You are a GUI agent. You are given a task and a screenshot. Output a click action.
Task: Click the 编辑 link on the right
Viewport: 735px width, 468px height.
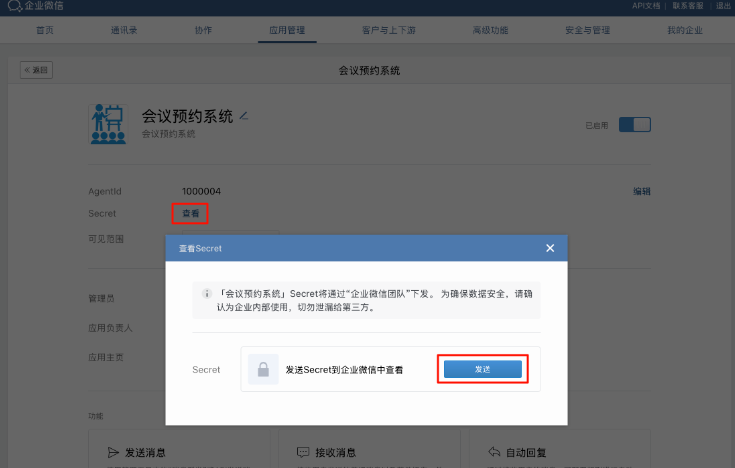click(x=641, y=191)
